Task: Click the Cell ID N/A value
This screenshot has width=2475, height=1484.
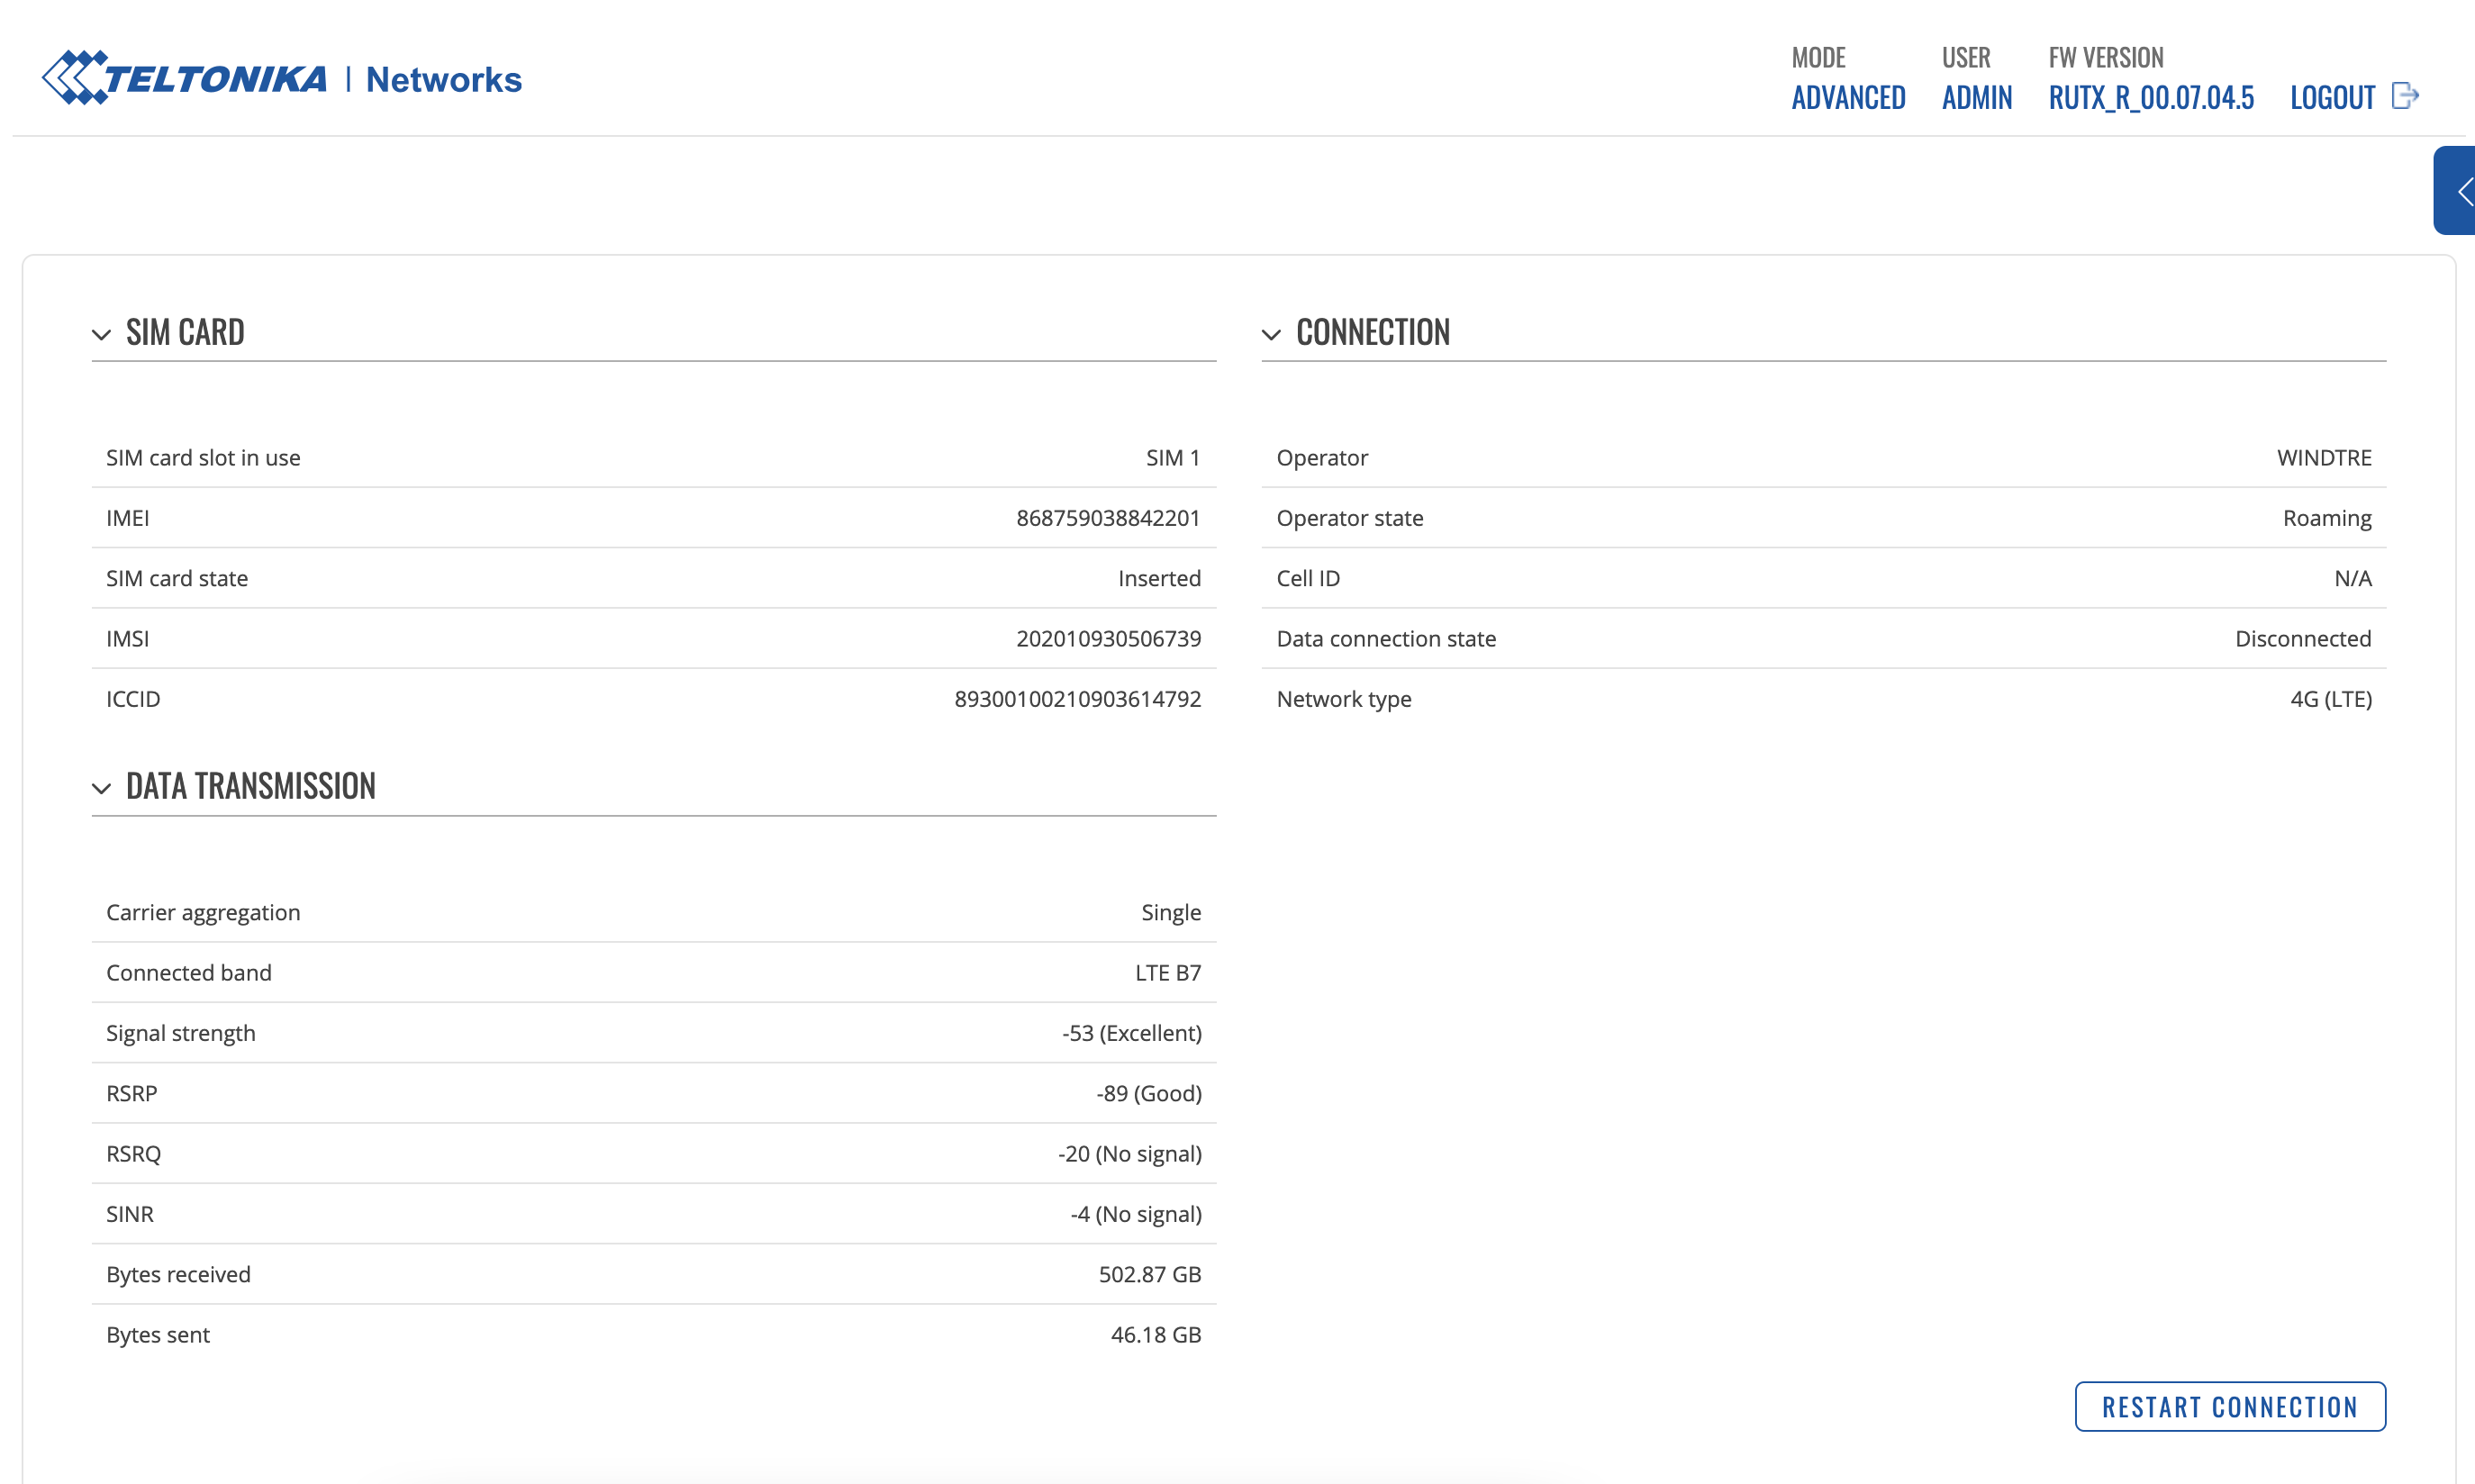Action: click(2353, 578)
